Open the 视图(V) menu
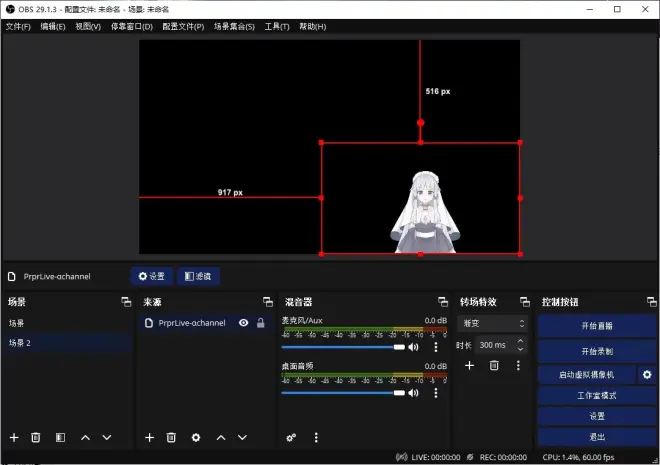 point(88,27)
